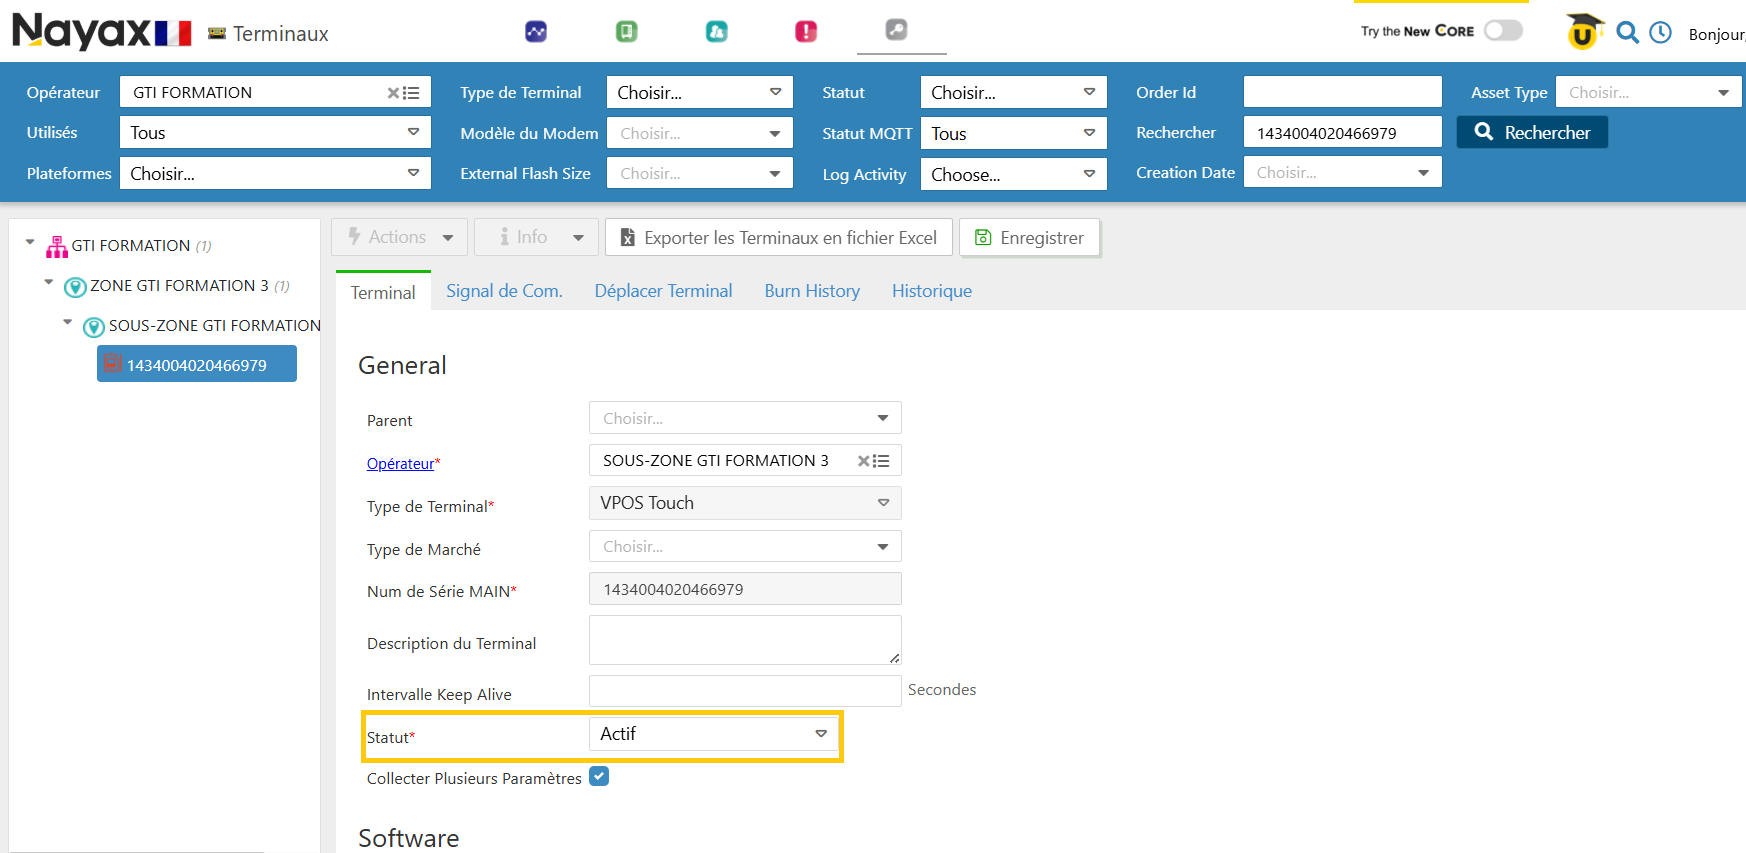This screenshot has width=1746, height=853.
Task: Open Modèle du Modem dropdown
Action: [700, 133]
